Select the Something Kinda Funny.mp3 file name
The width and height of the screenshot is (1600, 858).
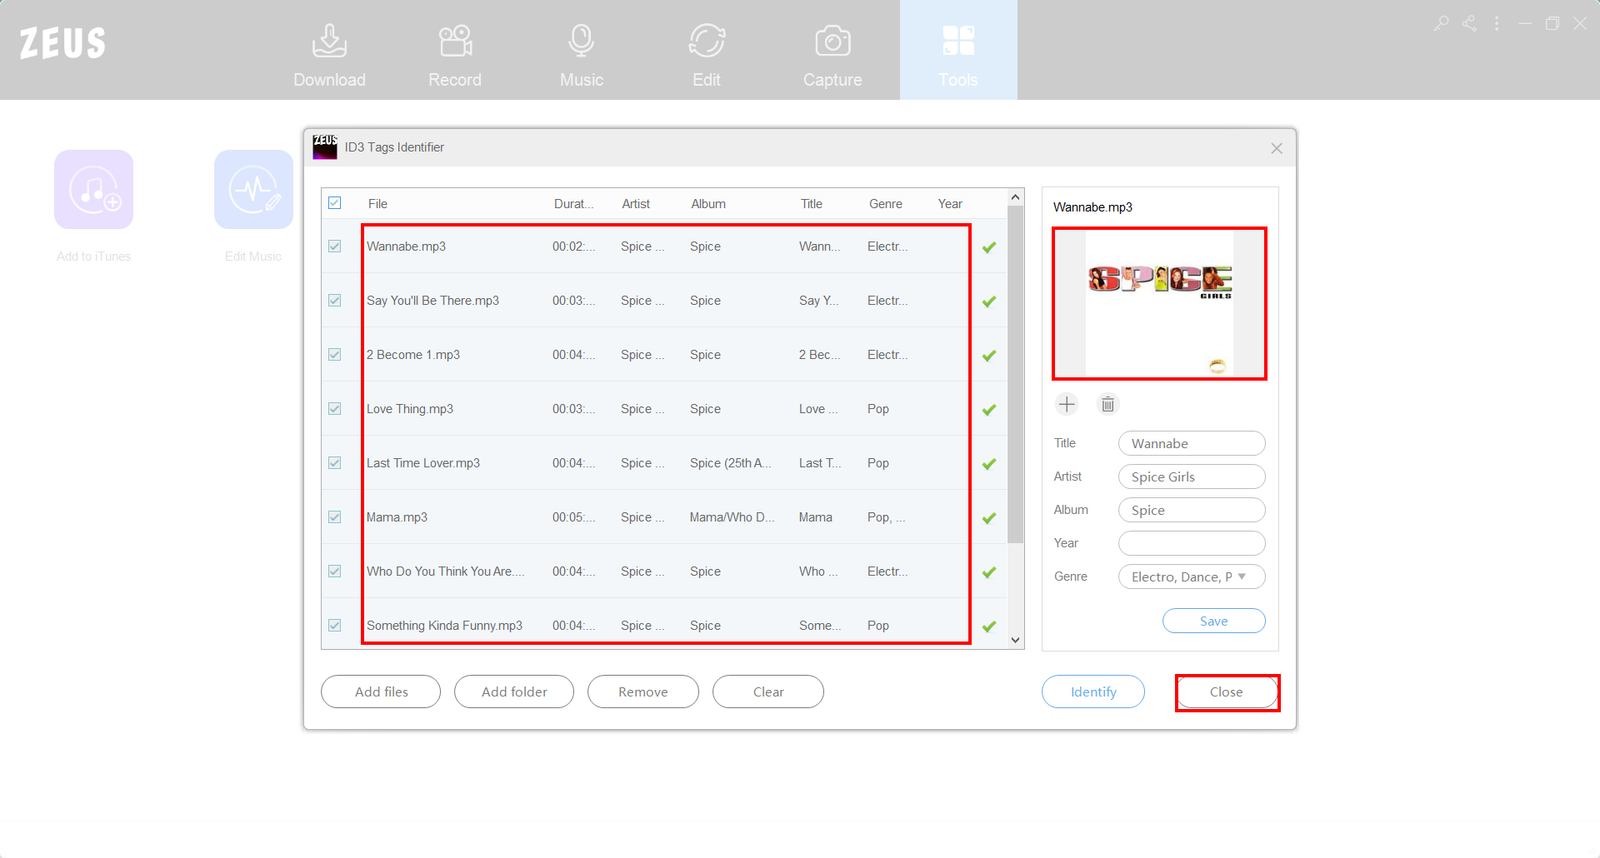444,625
